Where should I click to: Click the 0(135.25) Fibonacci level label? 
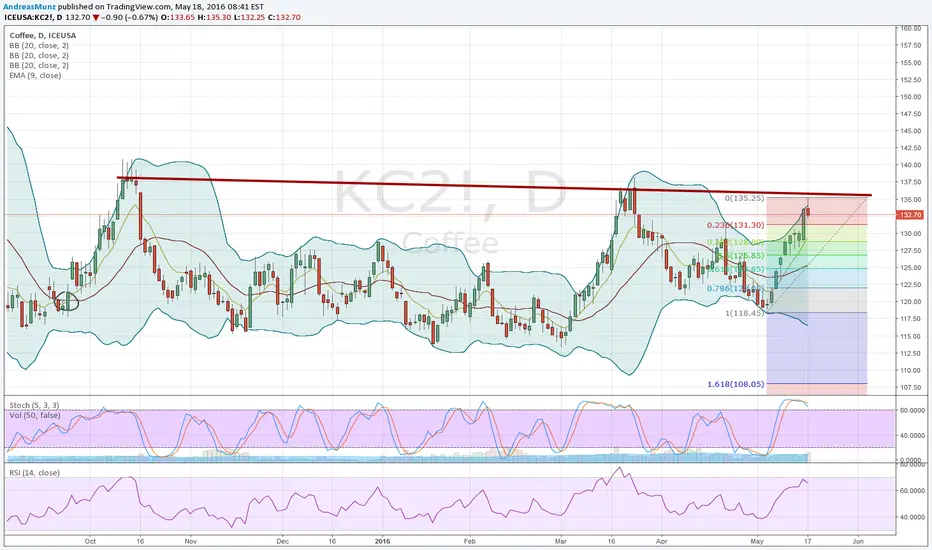point(744,198)
